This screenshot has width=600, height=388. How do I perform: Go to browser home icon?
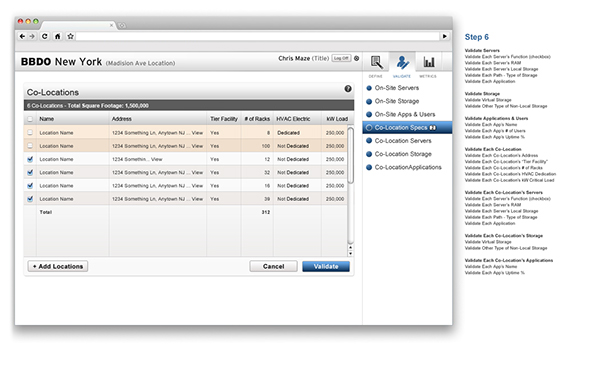57,36
